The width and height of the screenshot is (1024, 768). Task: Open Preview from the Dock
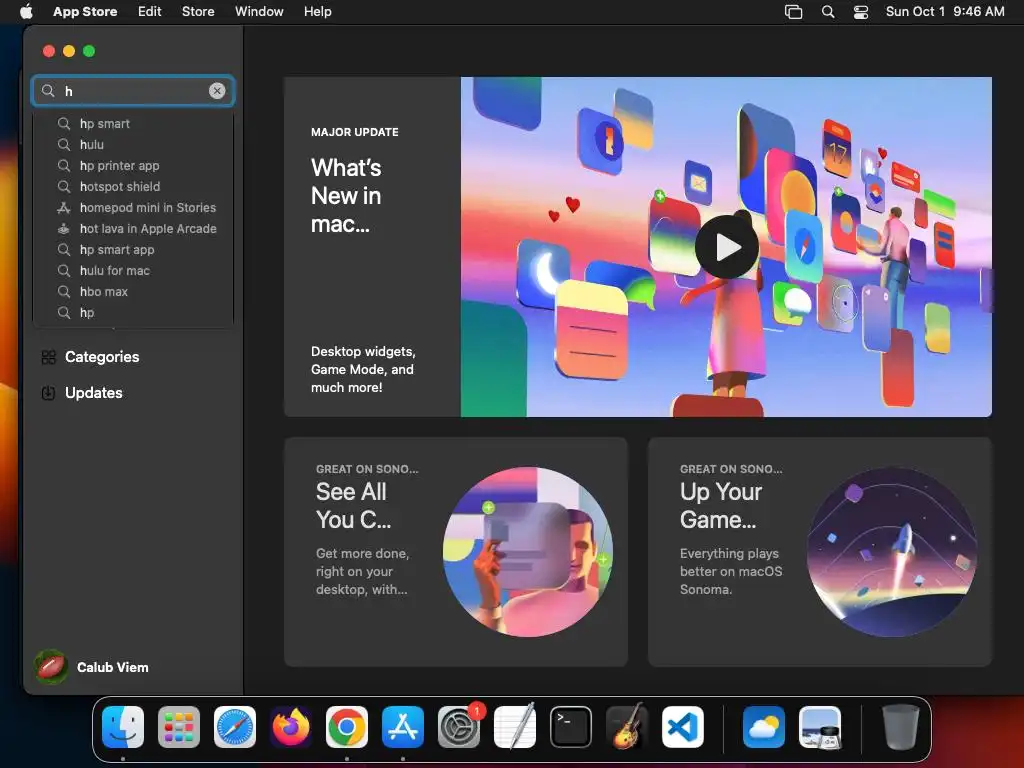(x=820, y=727)
